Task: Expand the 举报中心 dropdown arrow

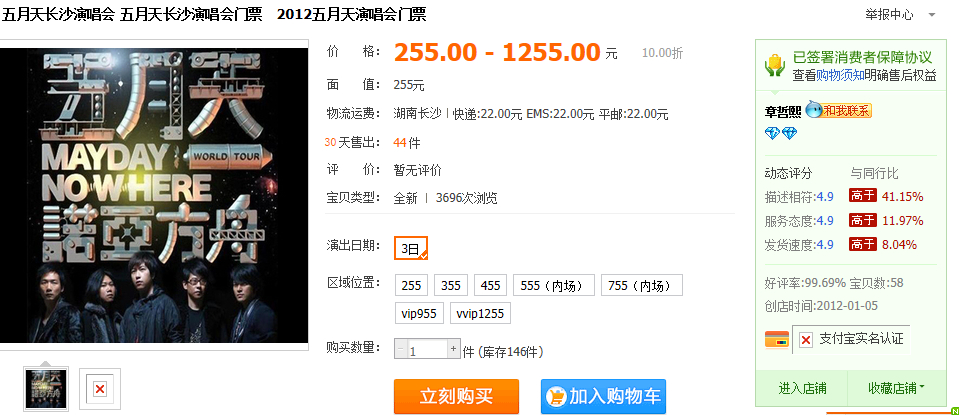Action: pos(931,15)
